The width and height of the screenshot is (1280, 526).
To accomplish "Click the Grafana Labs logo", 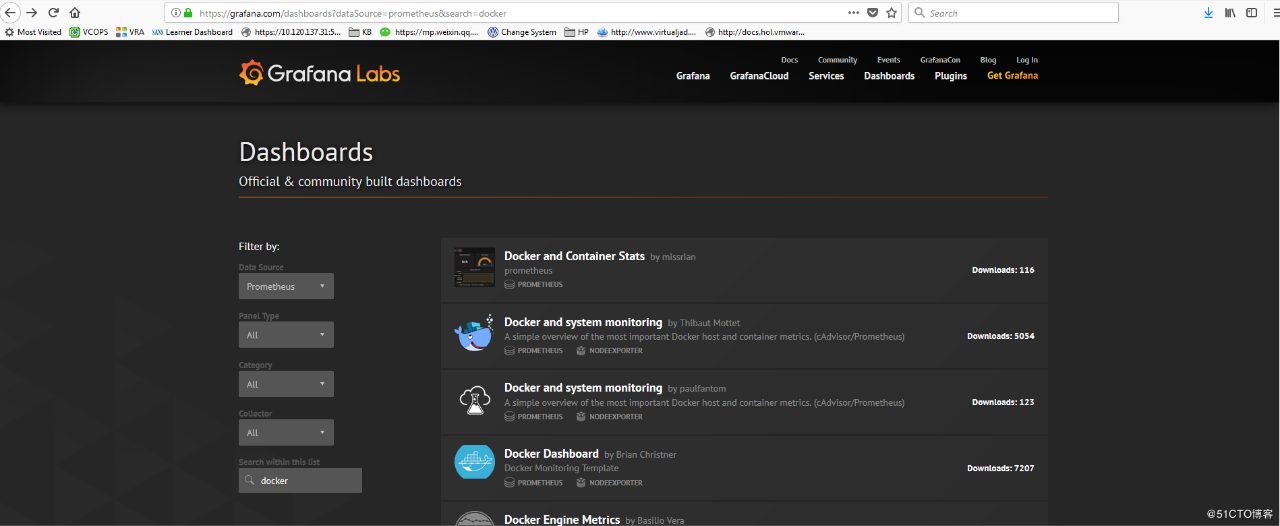I will pos(320,73).
